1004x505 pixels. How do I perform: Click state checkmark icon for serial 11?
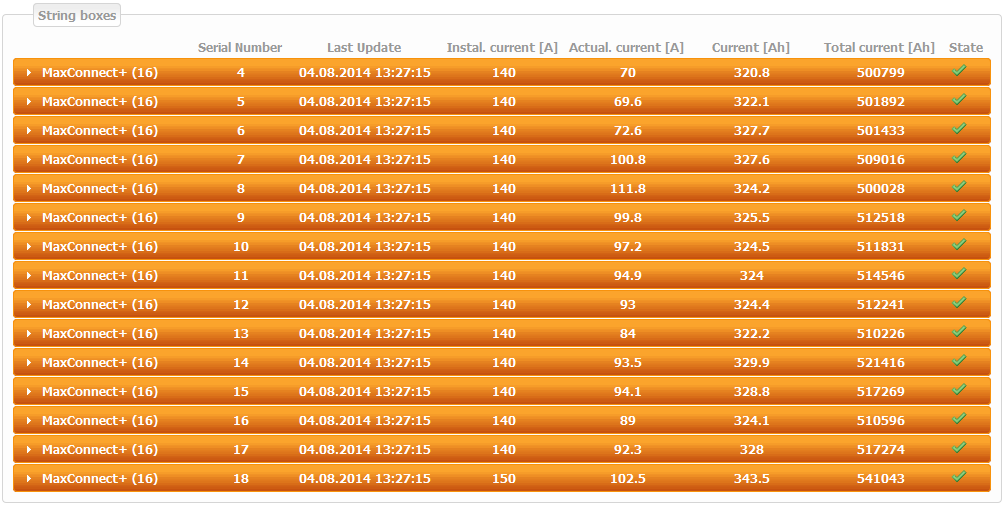(x=959, y=274)
